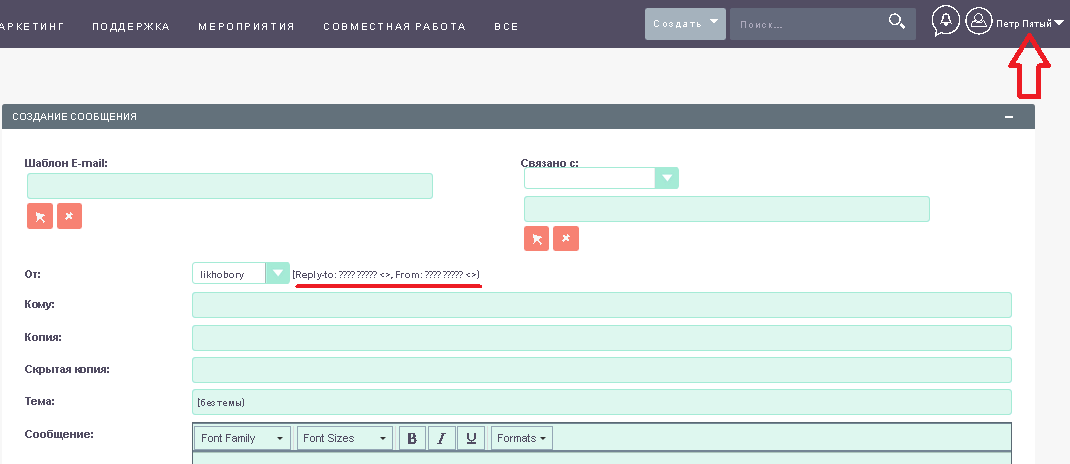Click the Копия field
1070x464 pixels.
point(602,338)
